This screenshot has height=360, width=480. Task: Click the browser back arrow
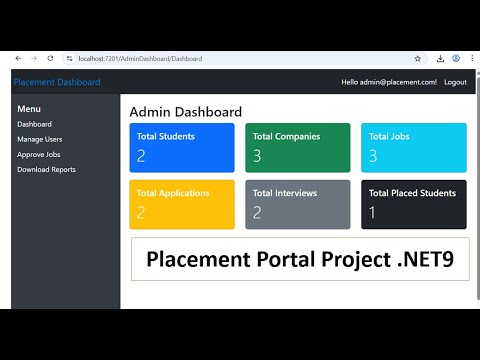[x=18, y=59]
